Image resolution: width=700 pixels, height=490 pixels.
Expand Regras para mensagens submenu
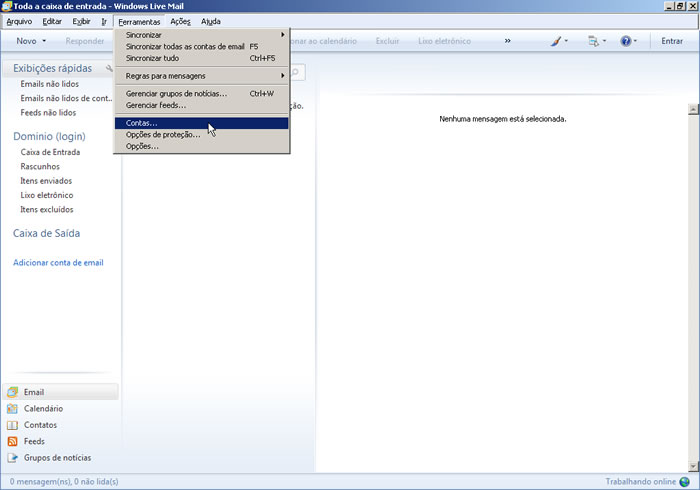coord(201,76)
